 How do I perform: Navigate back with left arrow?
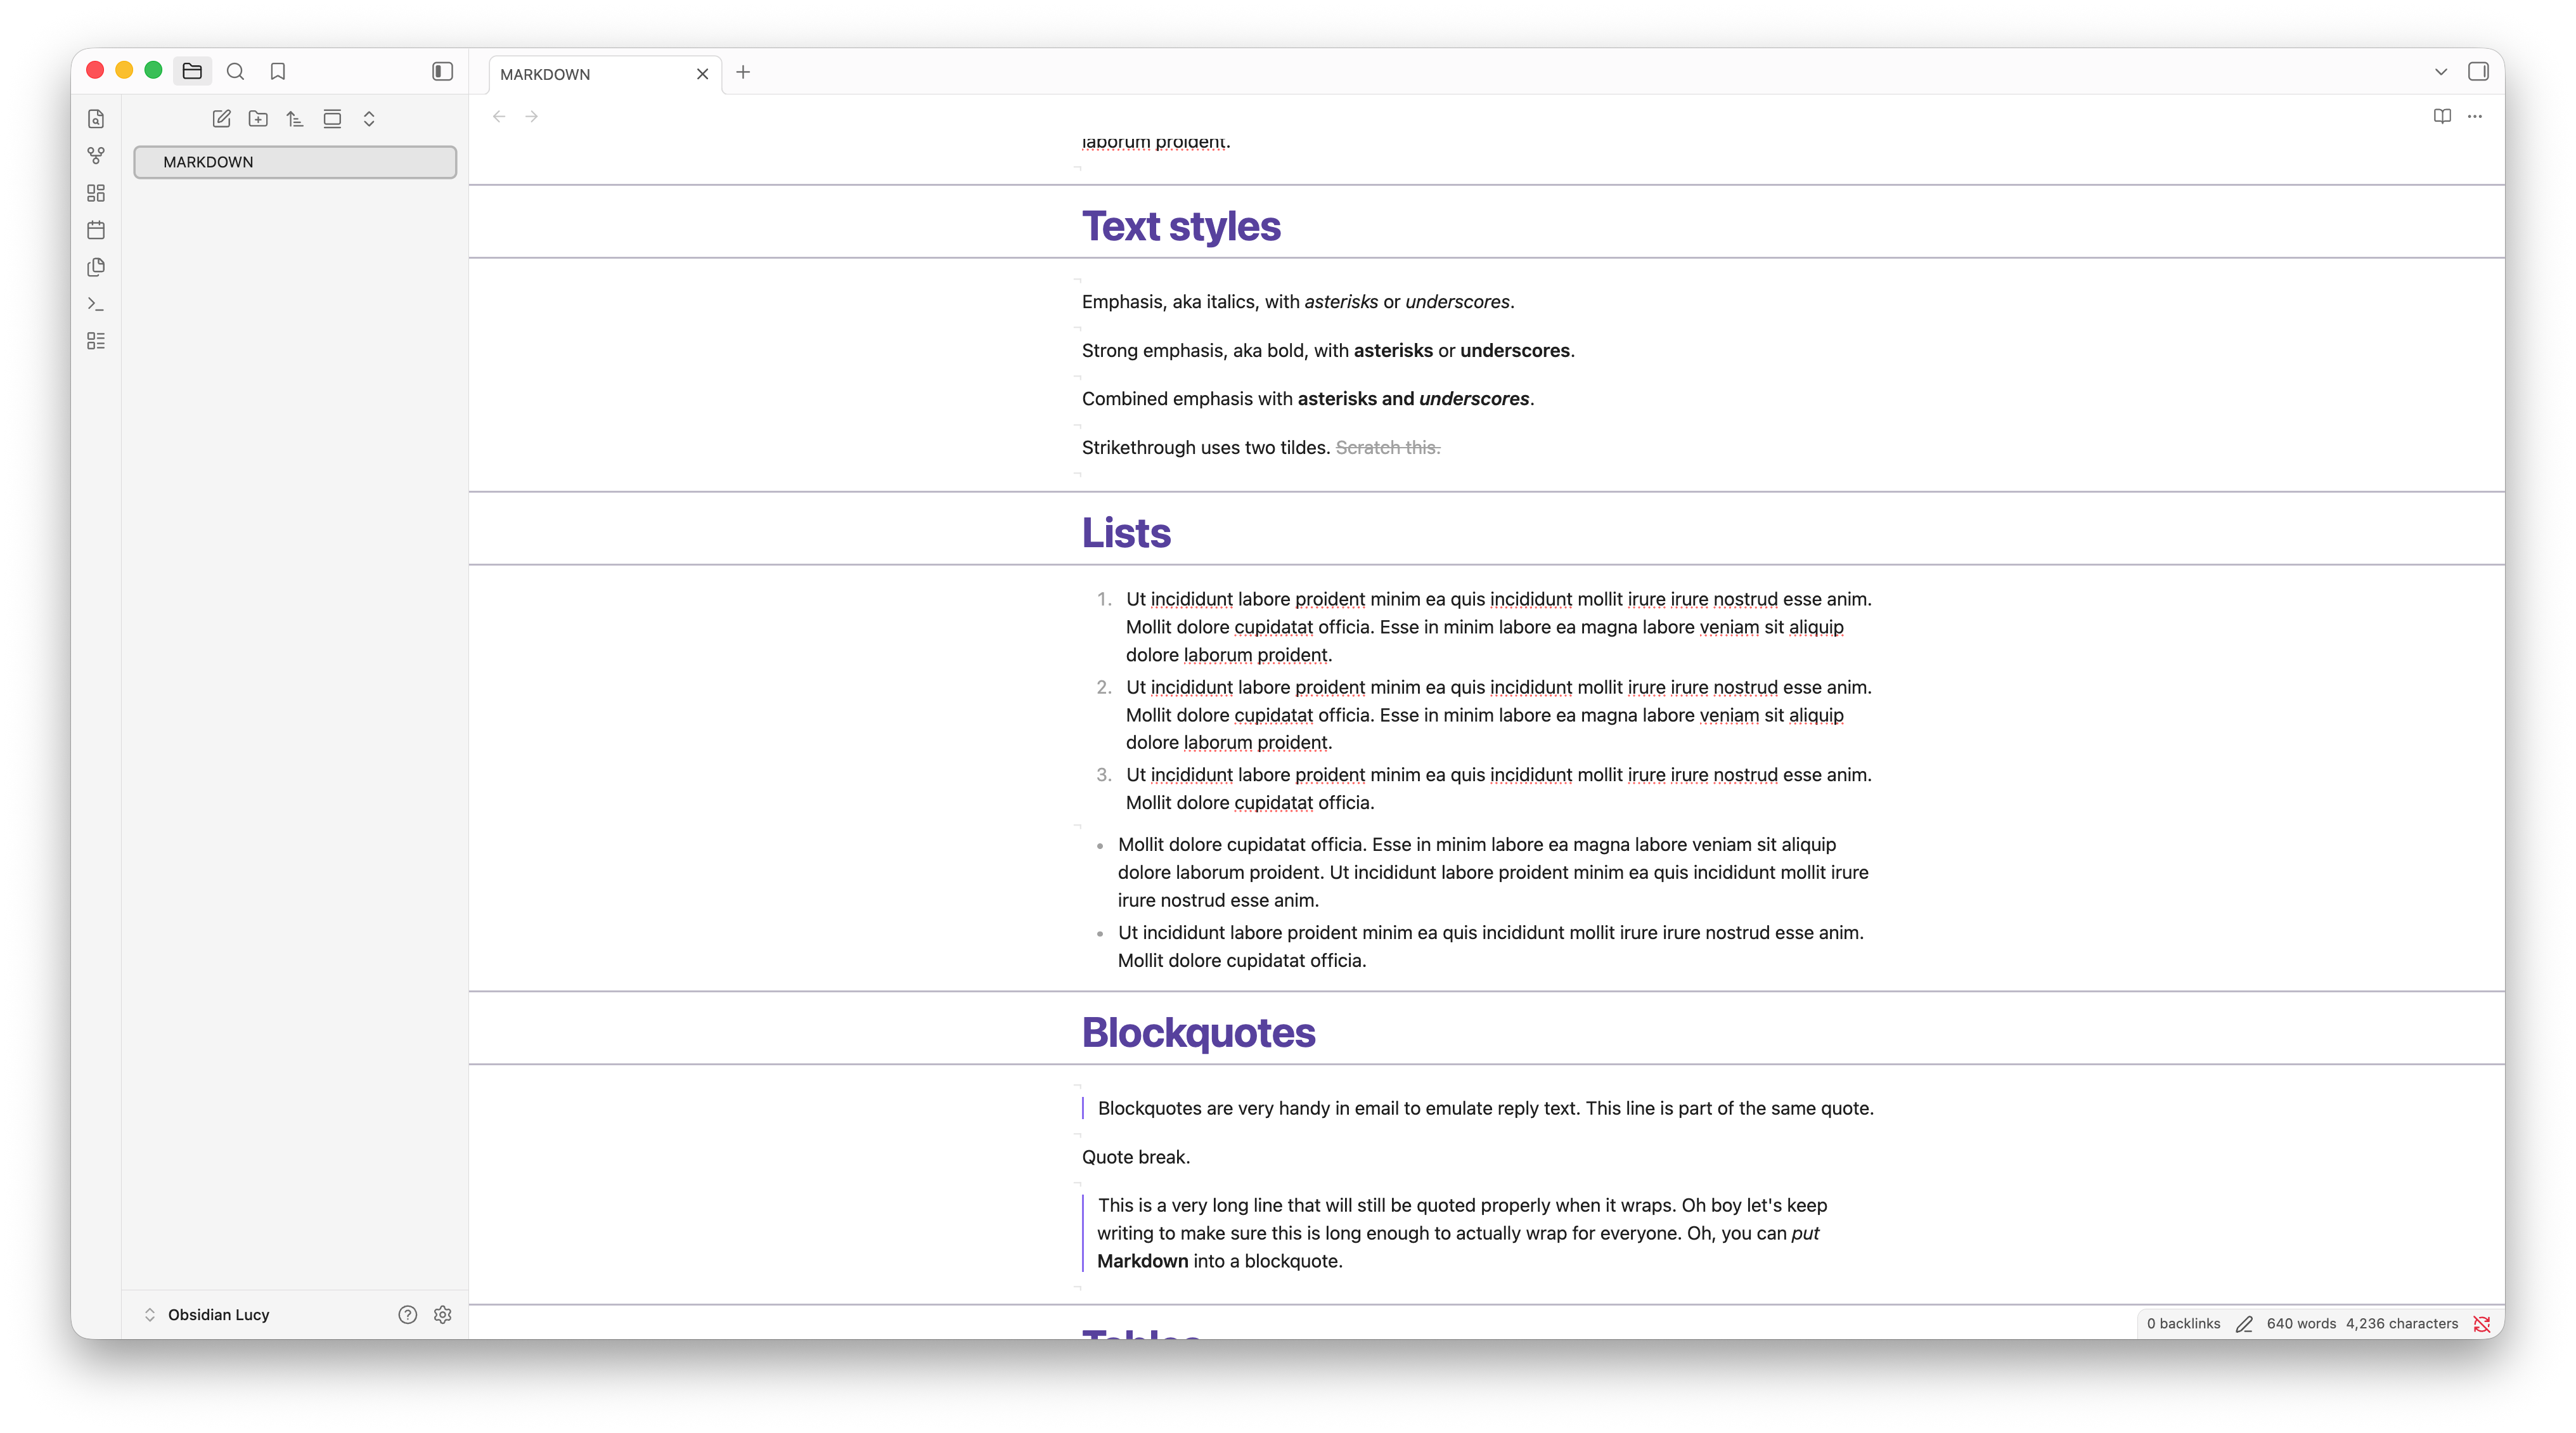coord(499,117)
